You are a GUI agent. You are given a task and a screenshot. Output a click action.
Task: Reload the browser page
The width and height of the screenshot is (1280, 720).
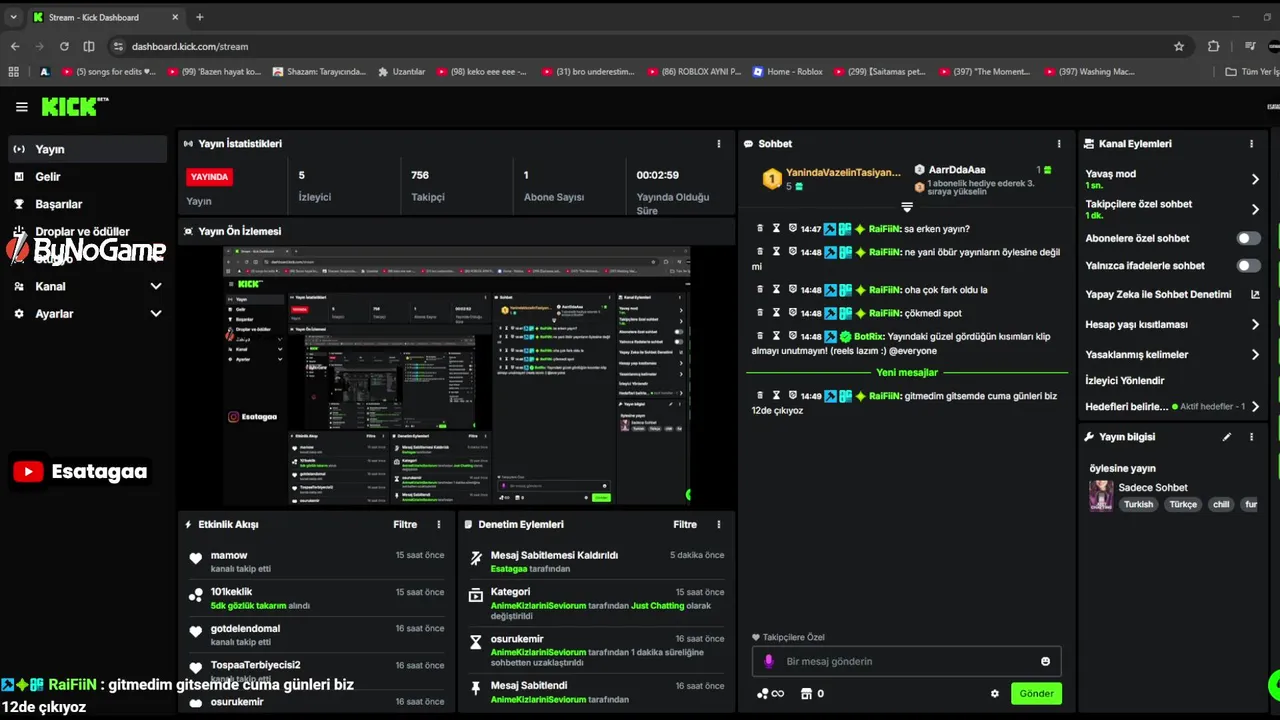click(64, 46)
